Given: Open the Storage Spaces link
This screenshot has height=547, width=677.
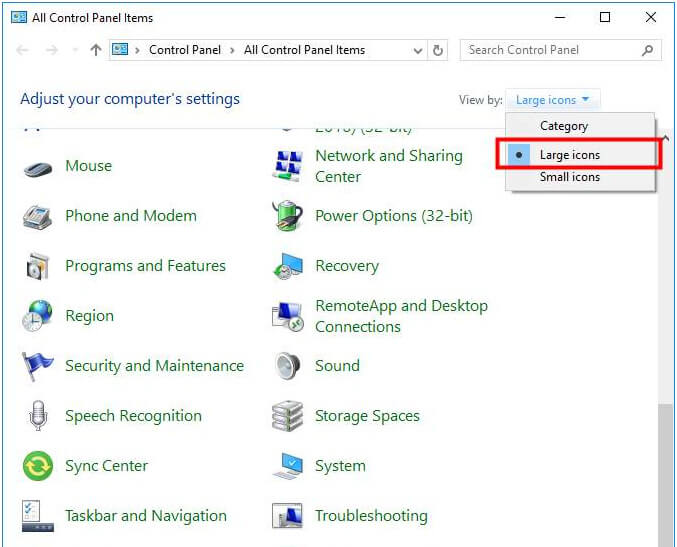Looking at the screenshot, I should click(x=367, y=416).
